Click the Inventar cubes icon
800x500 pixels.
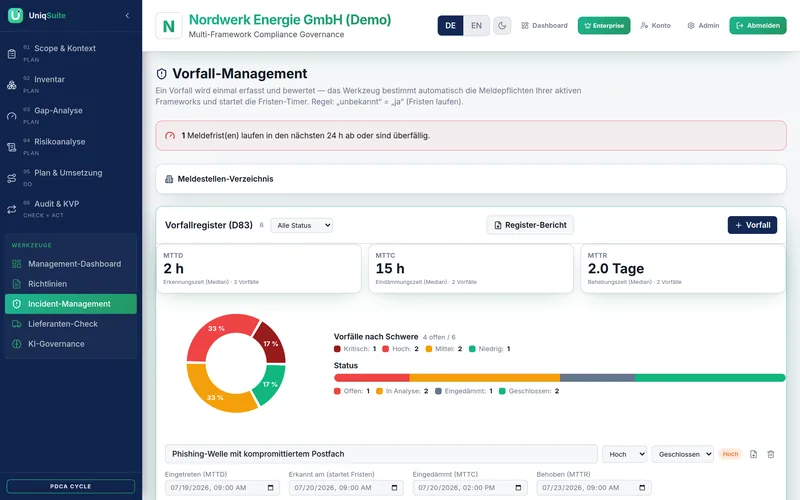point(12,85)
